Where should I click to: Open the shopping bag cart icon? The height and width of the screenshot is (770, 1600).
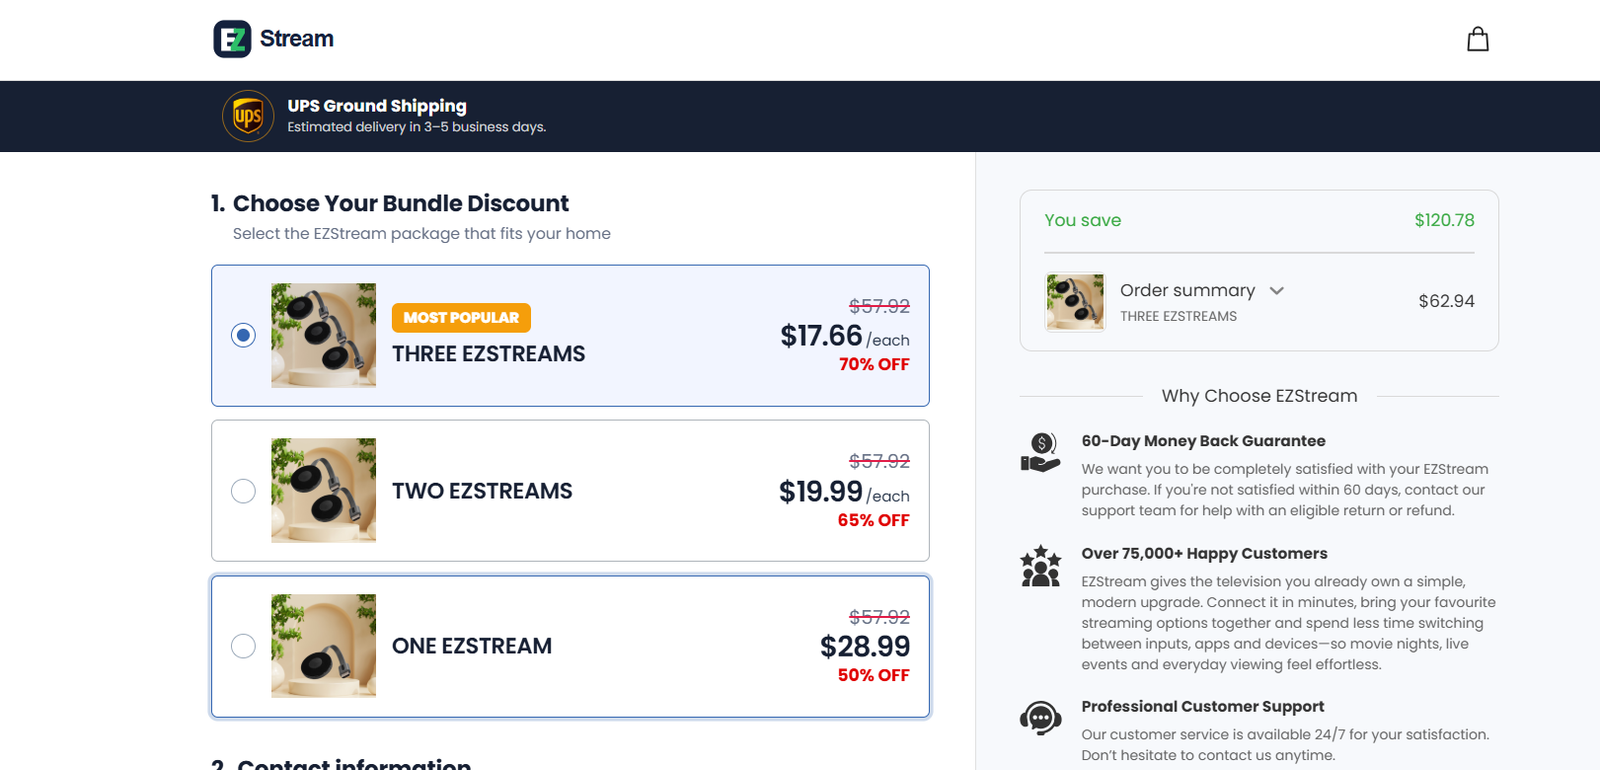[1478, 39]
